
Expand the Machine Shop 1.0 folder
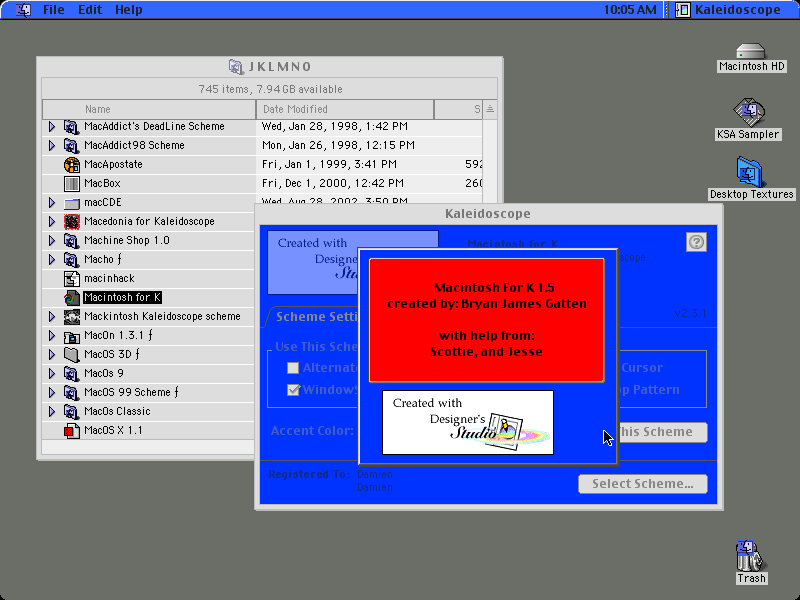(x=52, y=240)
